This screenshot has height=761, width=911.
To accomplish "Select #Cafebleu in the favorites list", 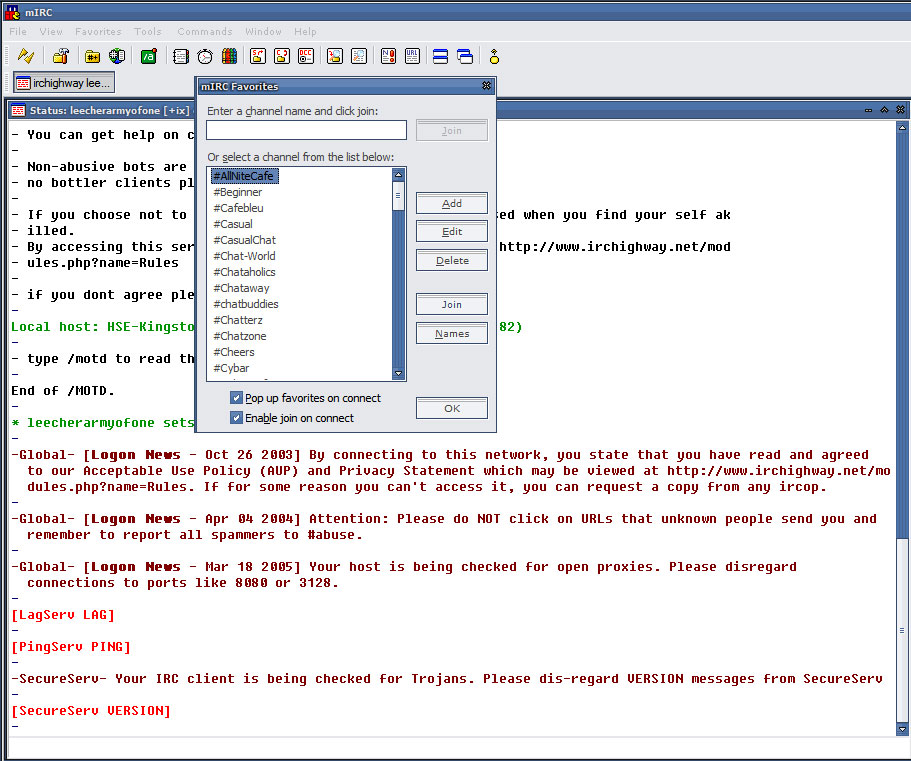I will click(238, 207).
